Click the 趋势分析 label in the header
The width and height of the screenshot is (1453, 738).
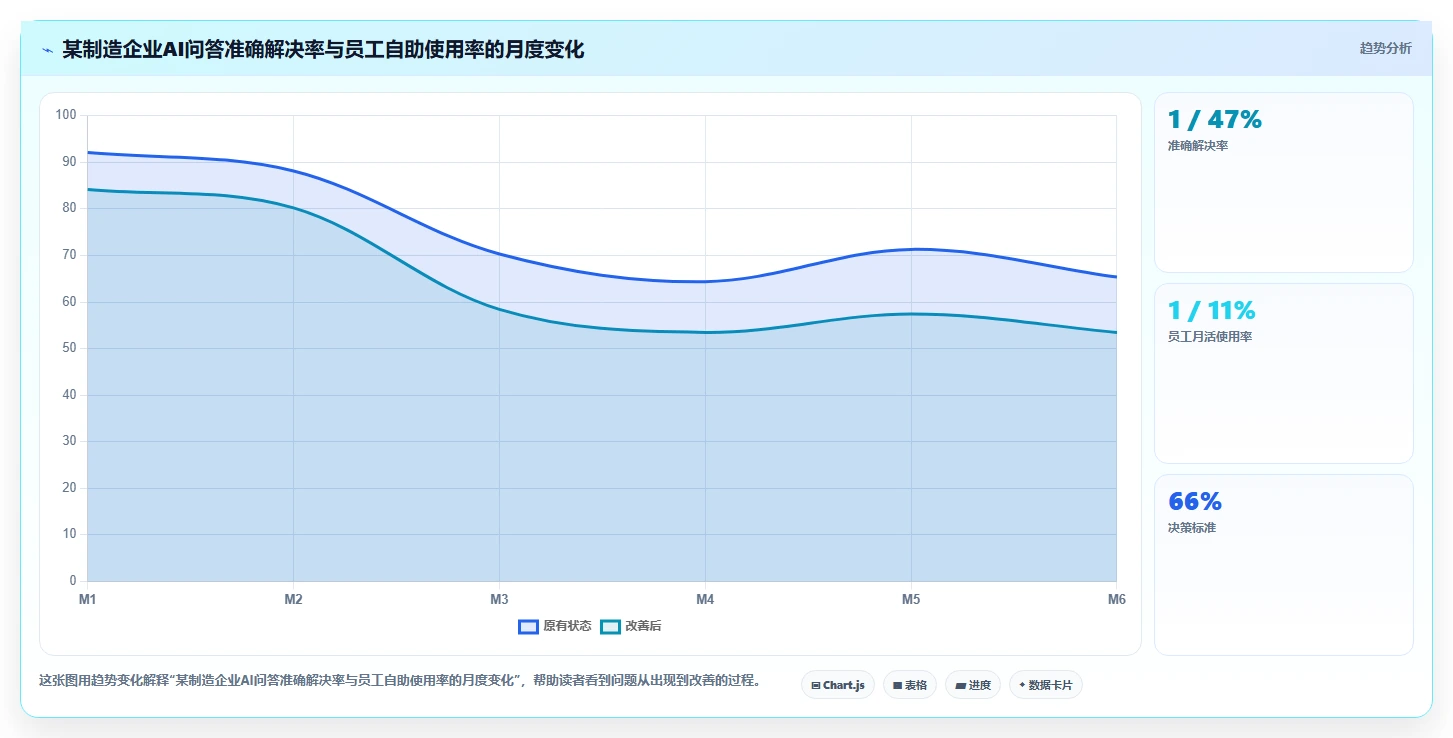coord(1386,48)
